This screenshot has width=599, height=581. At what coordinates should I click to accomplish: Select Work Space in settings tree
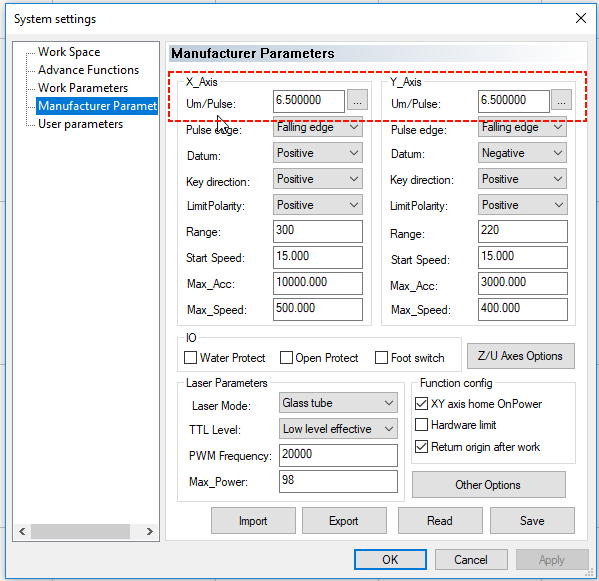[x=69, y=52]
